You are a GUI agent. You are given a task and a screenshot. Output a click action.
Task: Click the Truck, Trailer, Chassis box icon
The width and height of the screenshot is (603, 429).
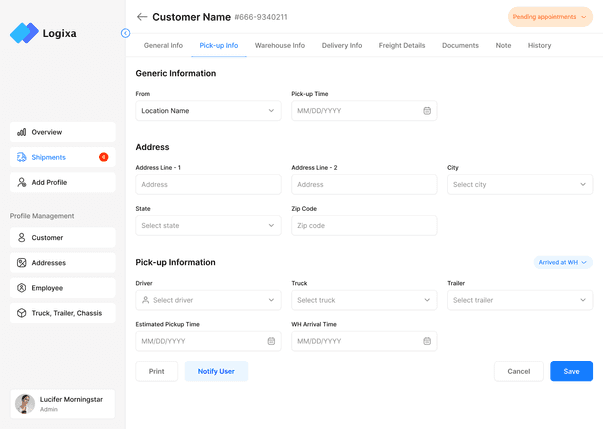tap(22, 313)
